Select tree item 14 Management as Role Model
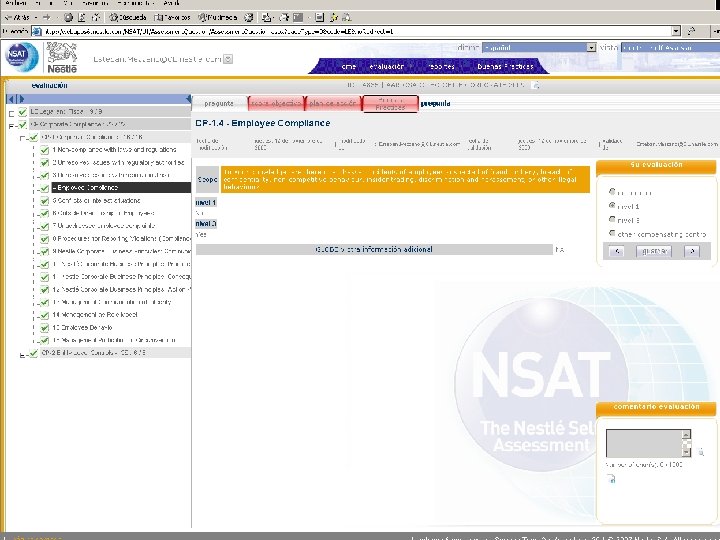720x540 pixels. pos(95,315)
